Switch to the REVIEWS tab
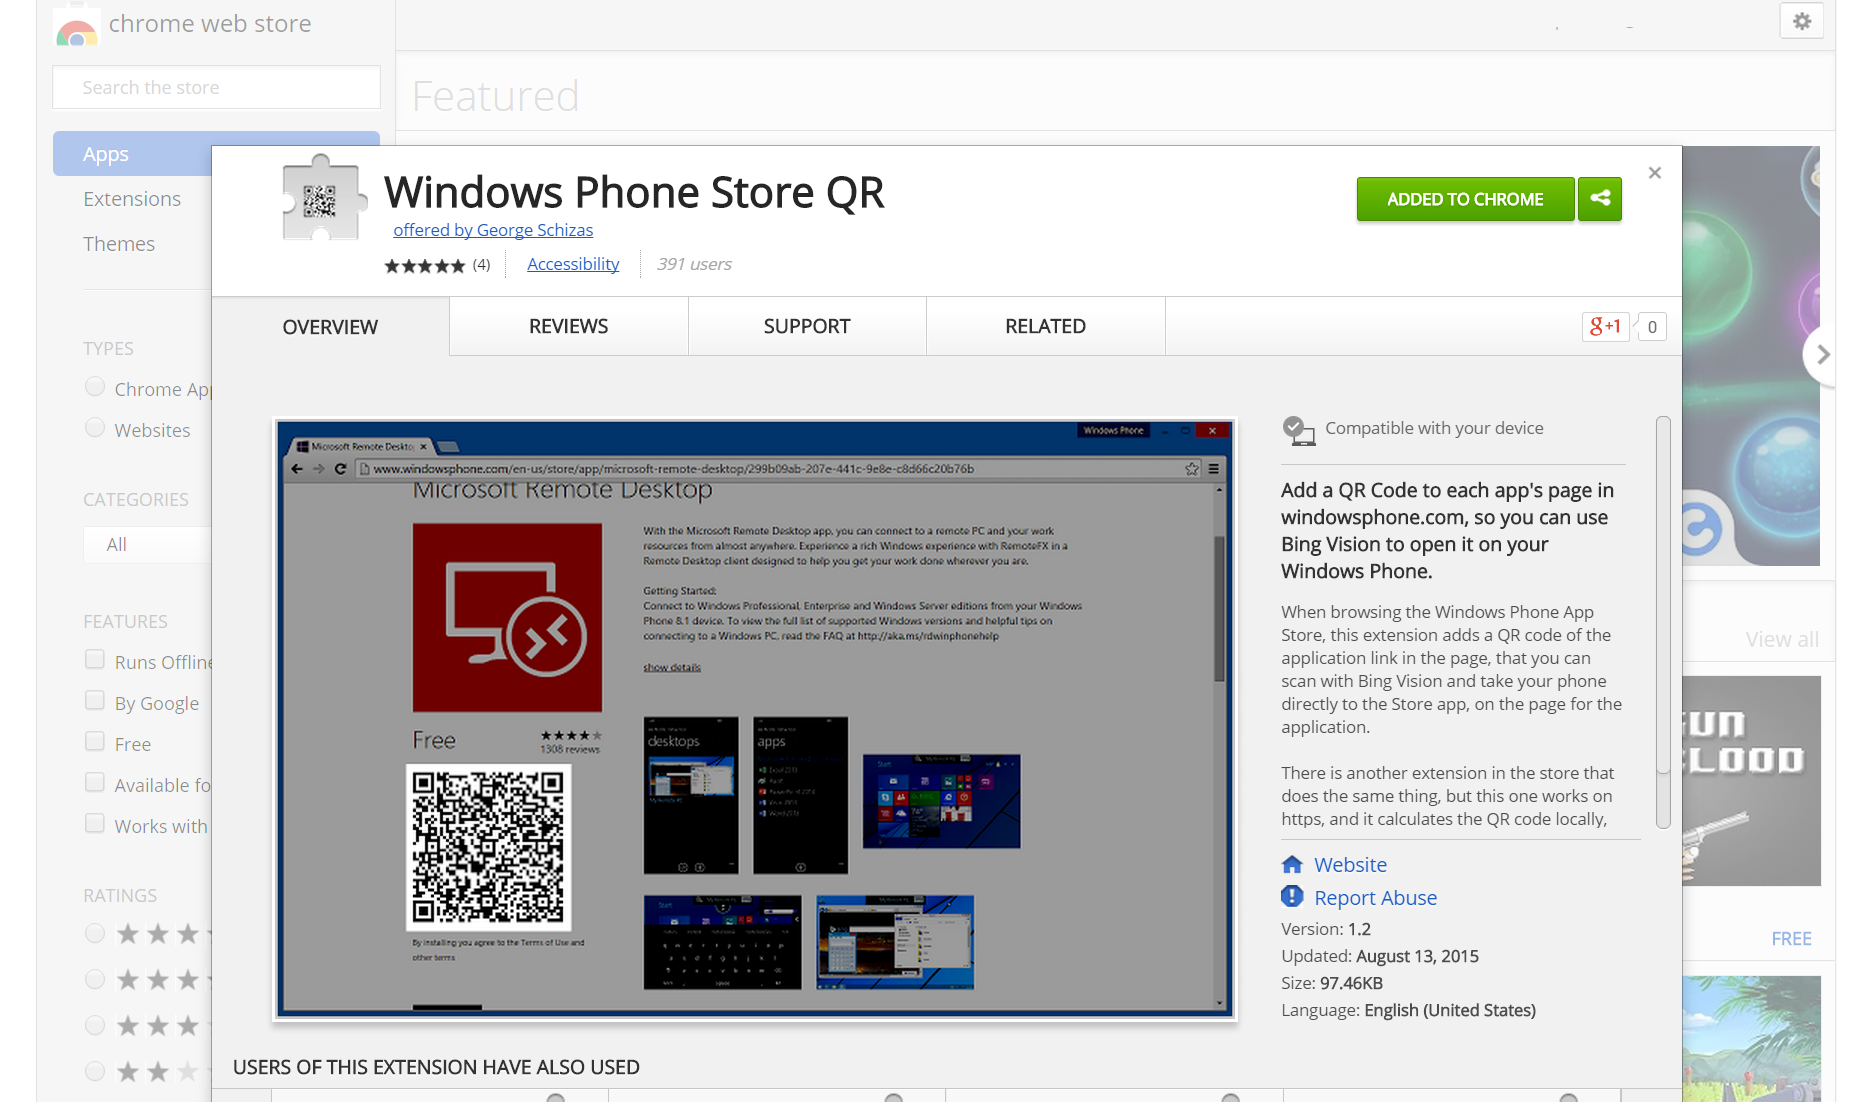The width and height of the screenshot is (1860, 1102). pos(568,326)
